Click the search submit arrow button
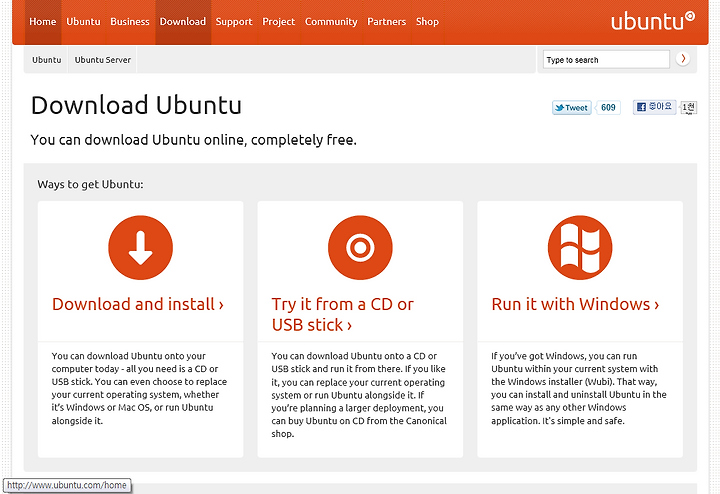The image size is (720, 494). pyautogui.click(x=683, y=59)
